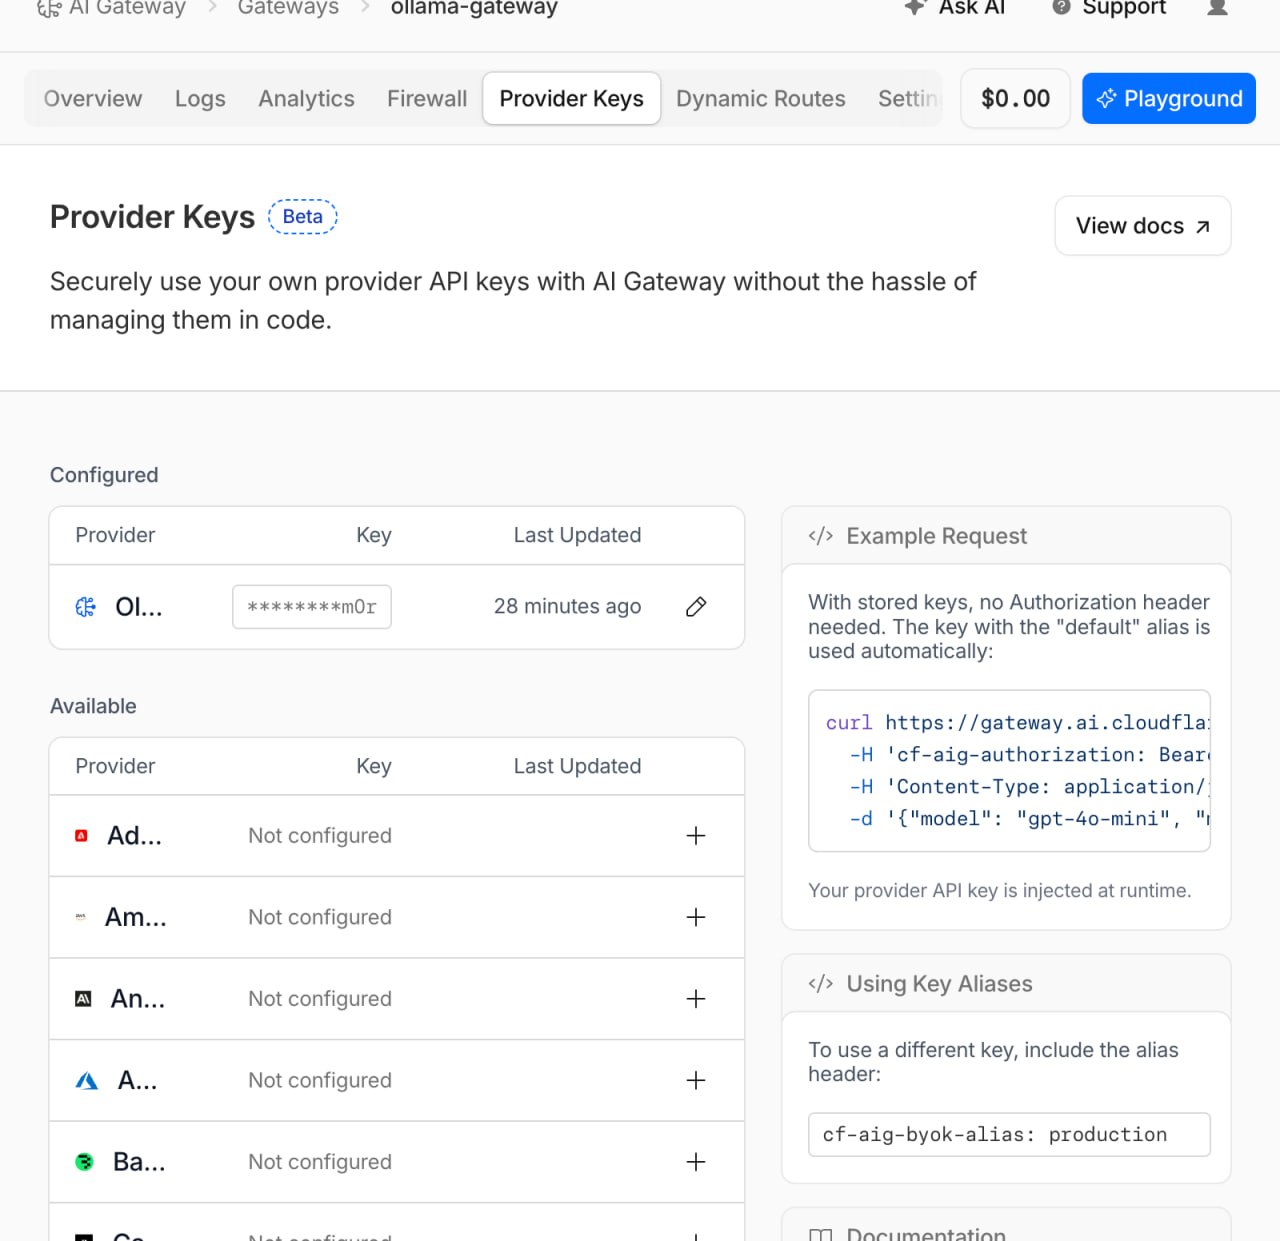Click the Ask AI sparkle icon

pyautogui.click(x=915, y=7)
